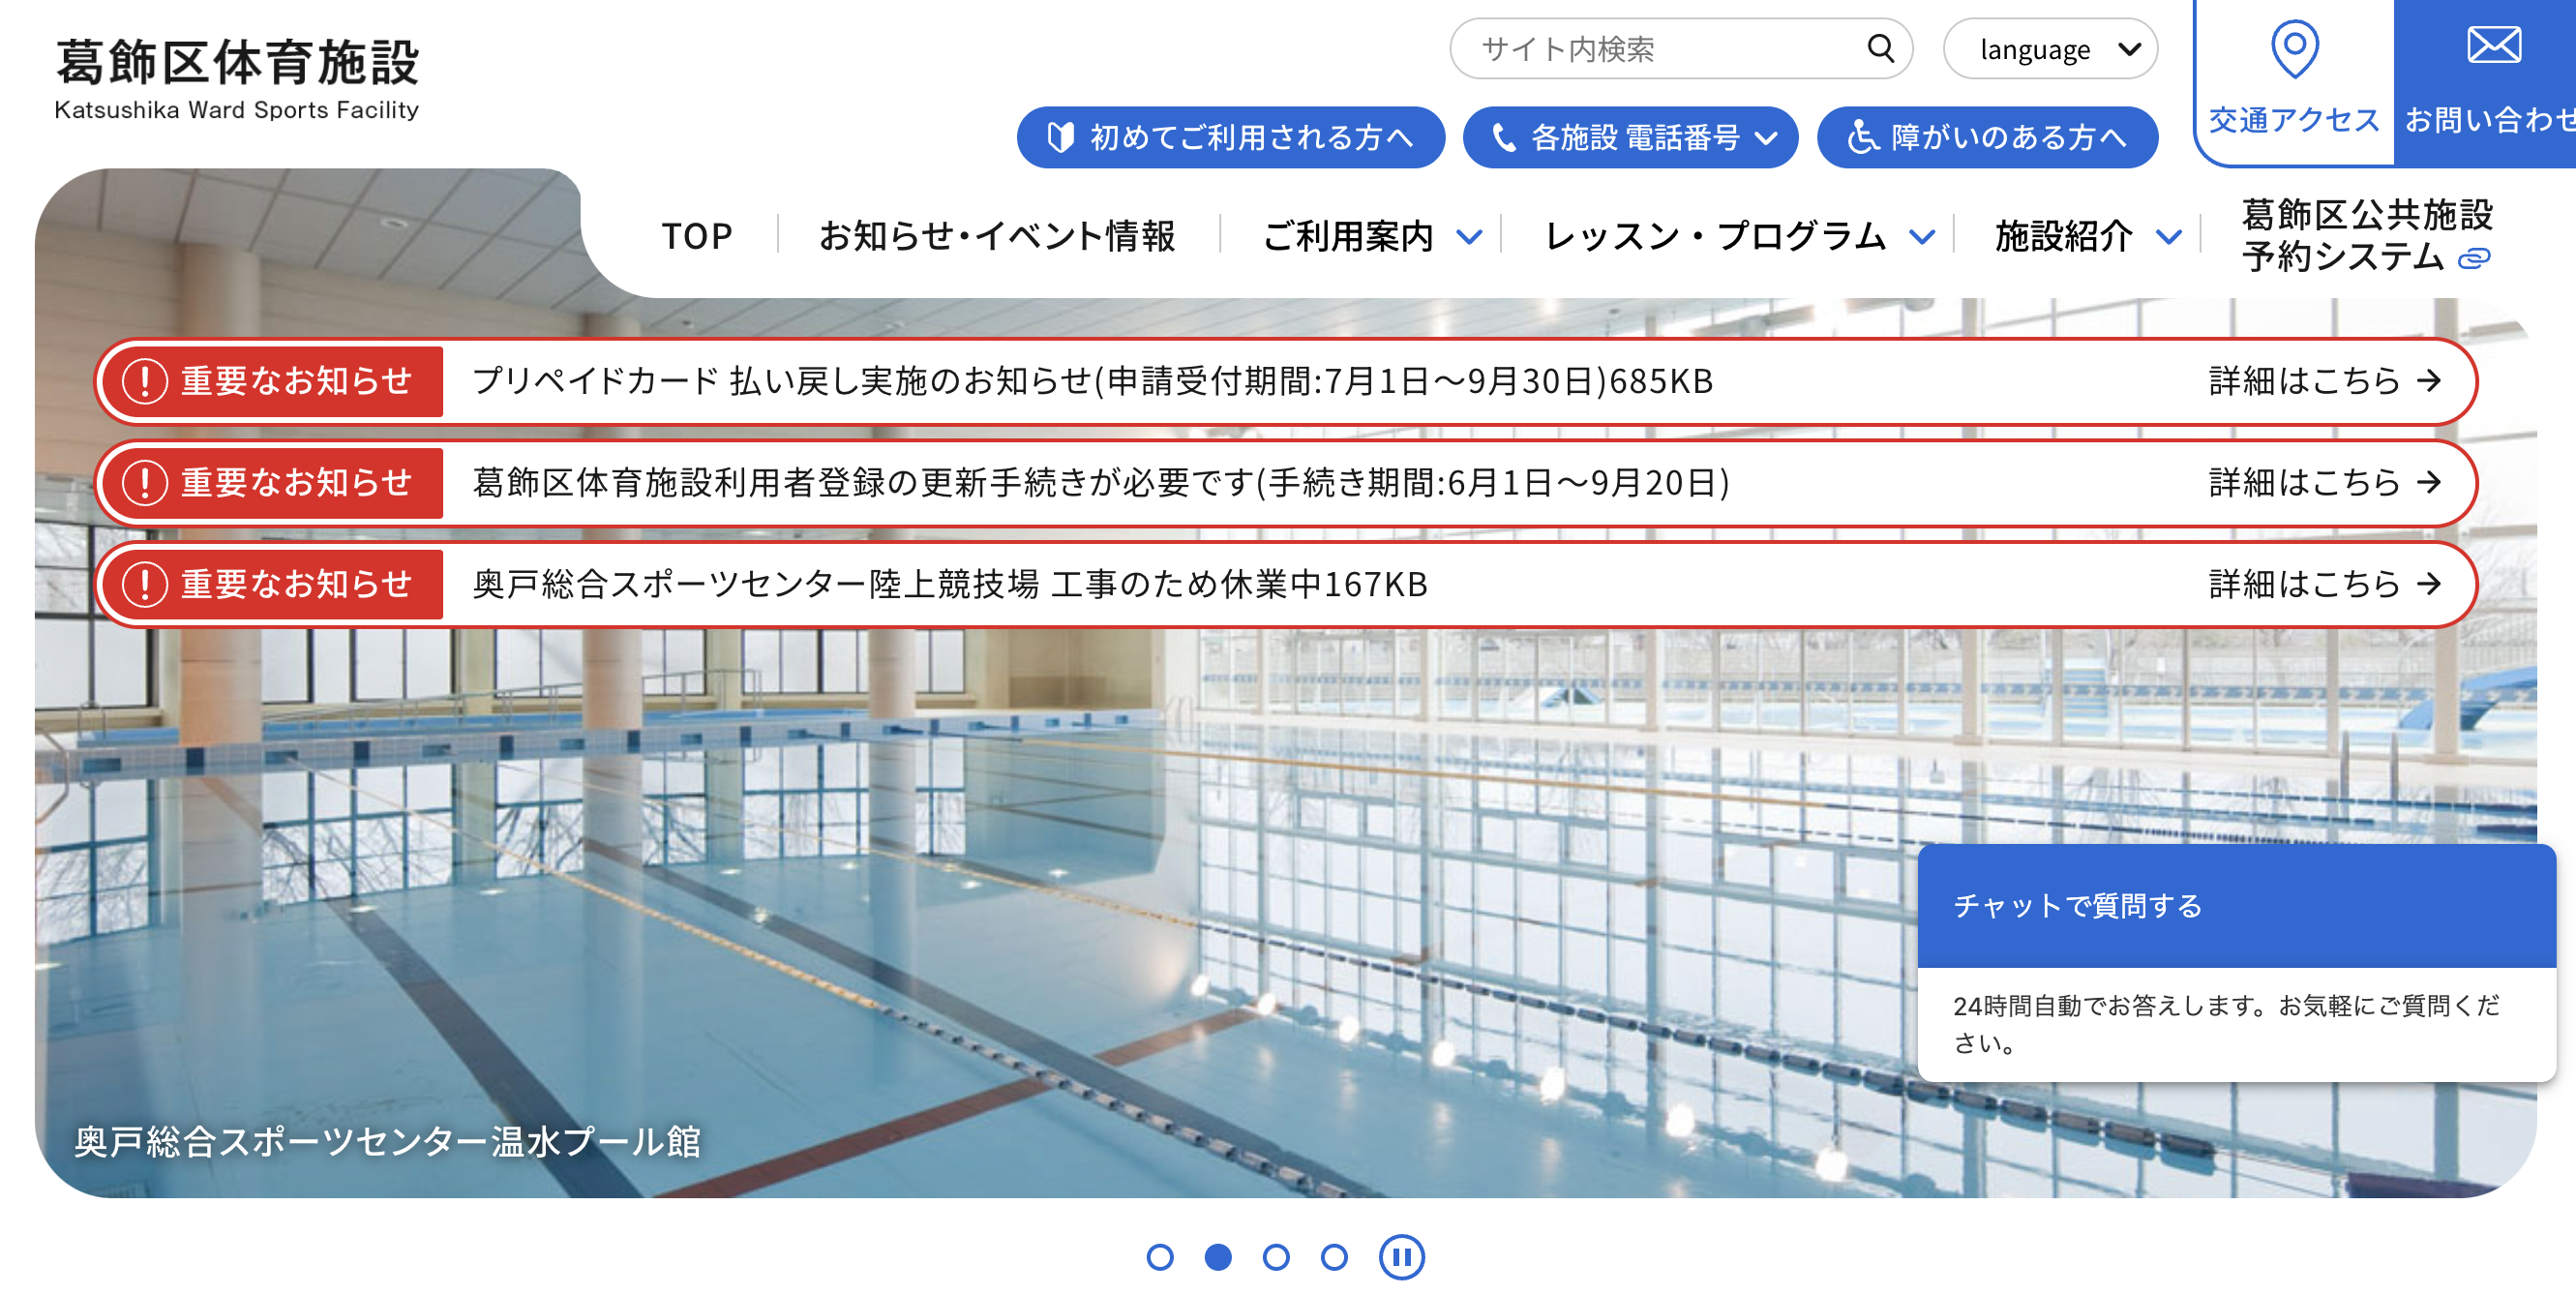This screenshot has height=1295, width=2576.
Task: Open the 施設紹介 menu label
Action: [2064, 236]
